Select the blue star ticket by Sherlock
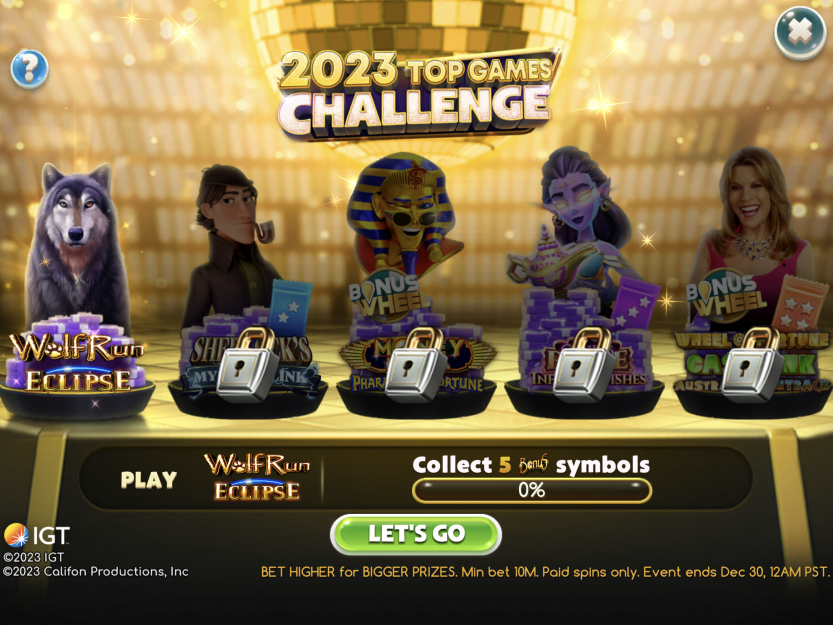This screenshot has height=625, width=833. tap(290, 307)
